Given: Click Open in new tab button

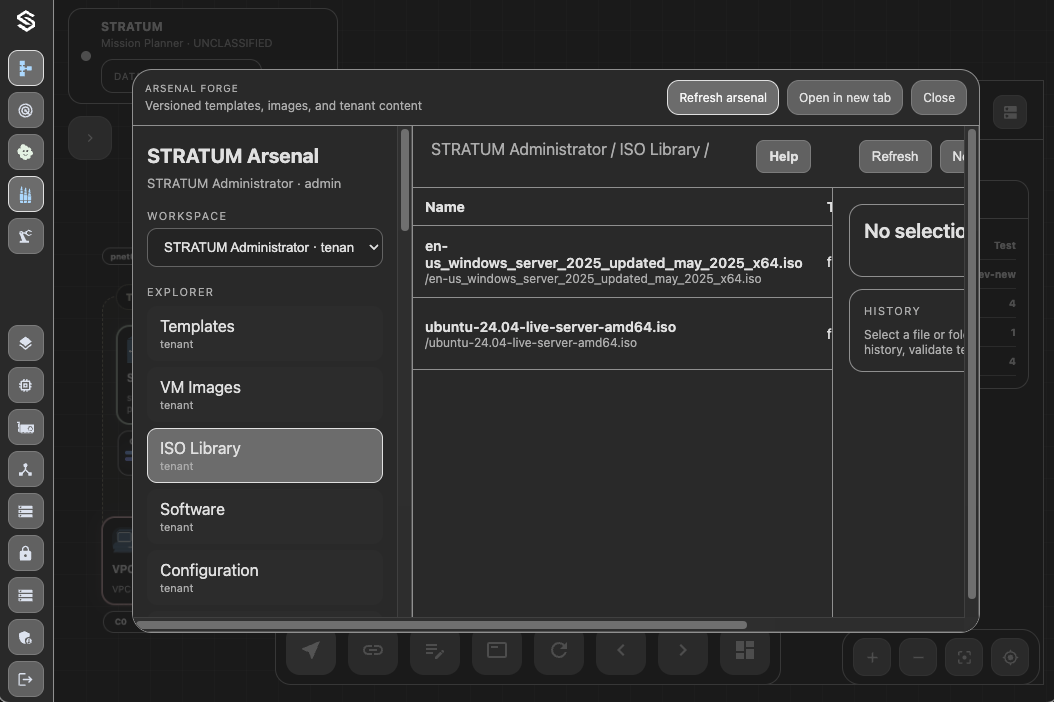Looking at the screenshot, I should coord(845,98).
